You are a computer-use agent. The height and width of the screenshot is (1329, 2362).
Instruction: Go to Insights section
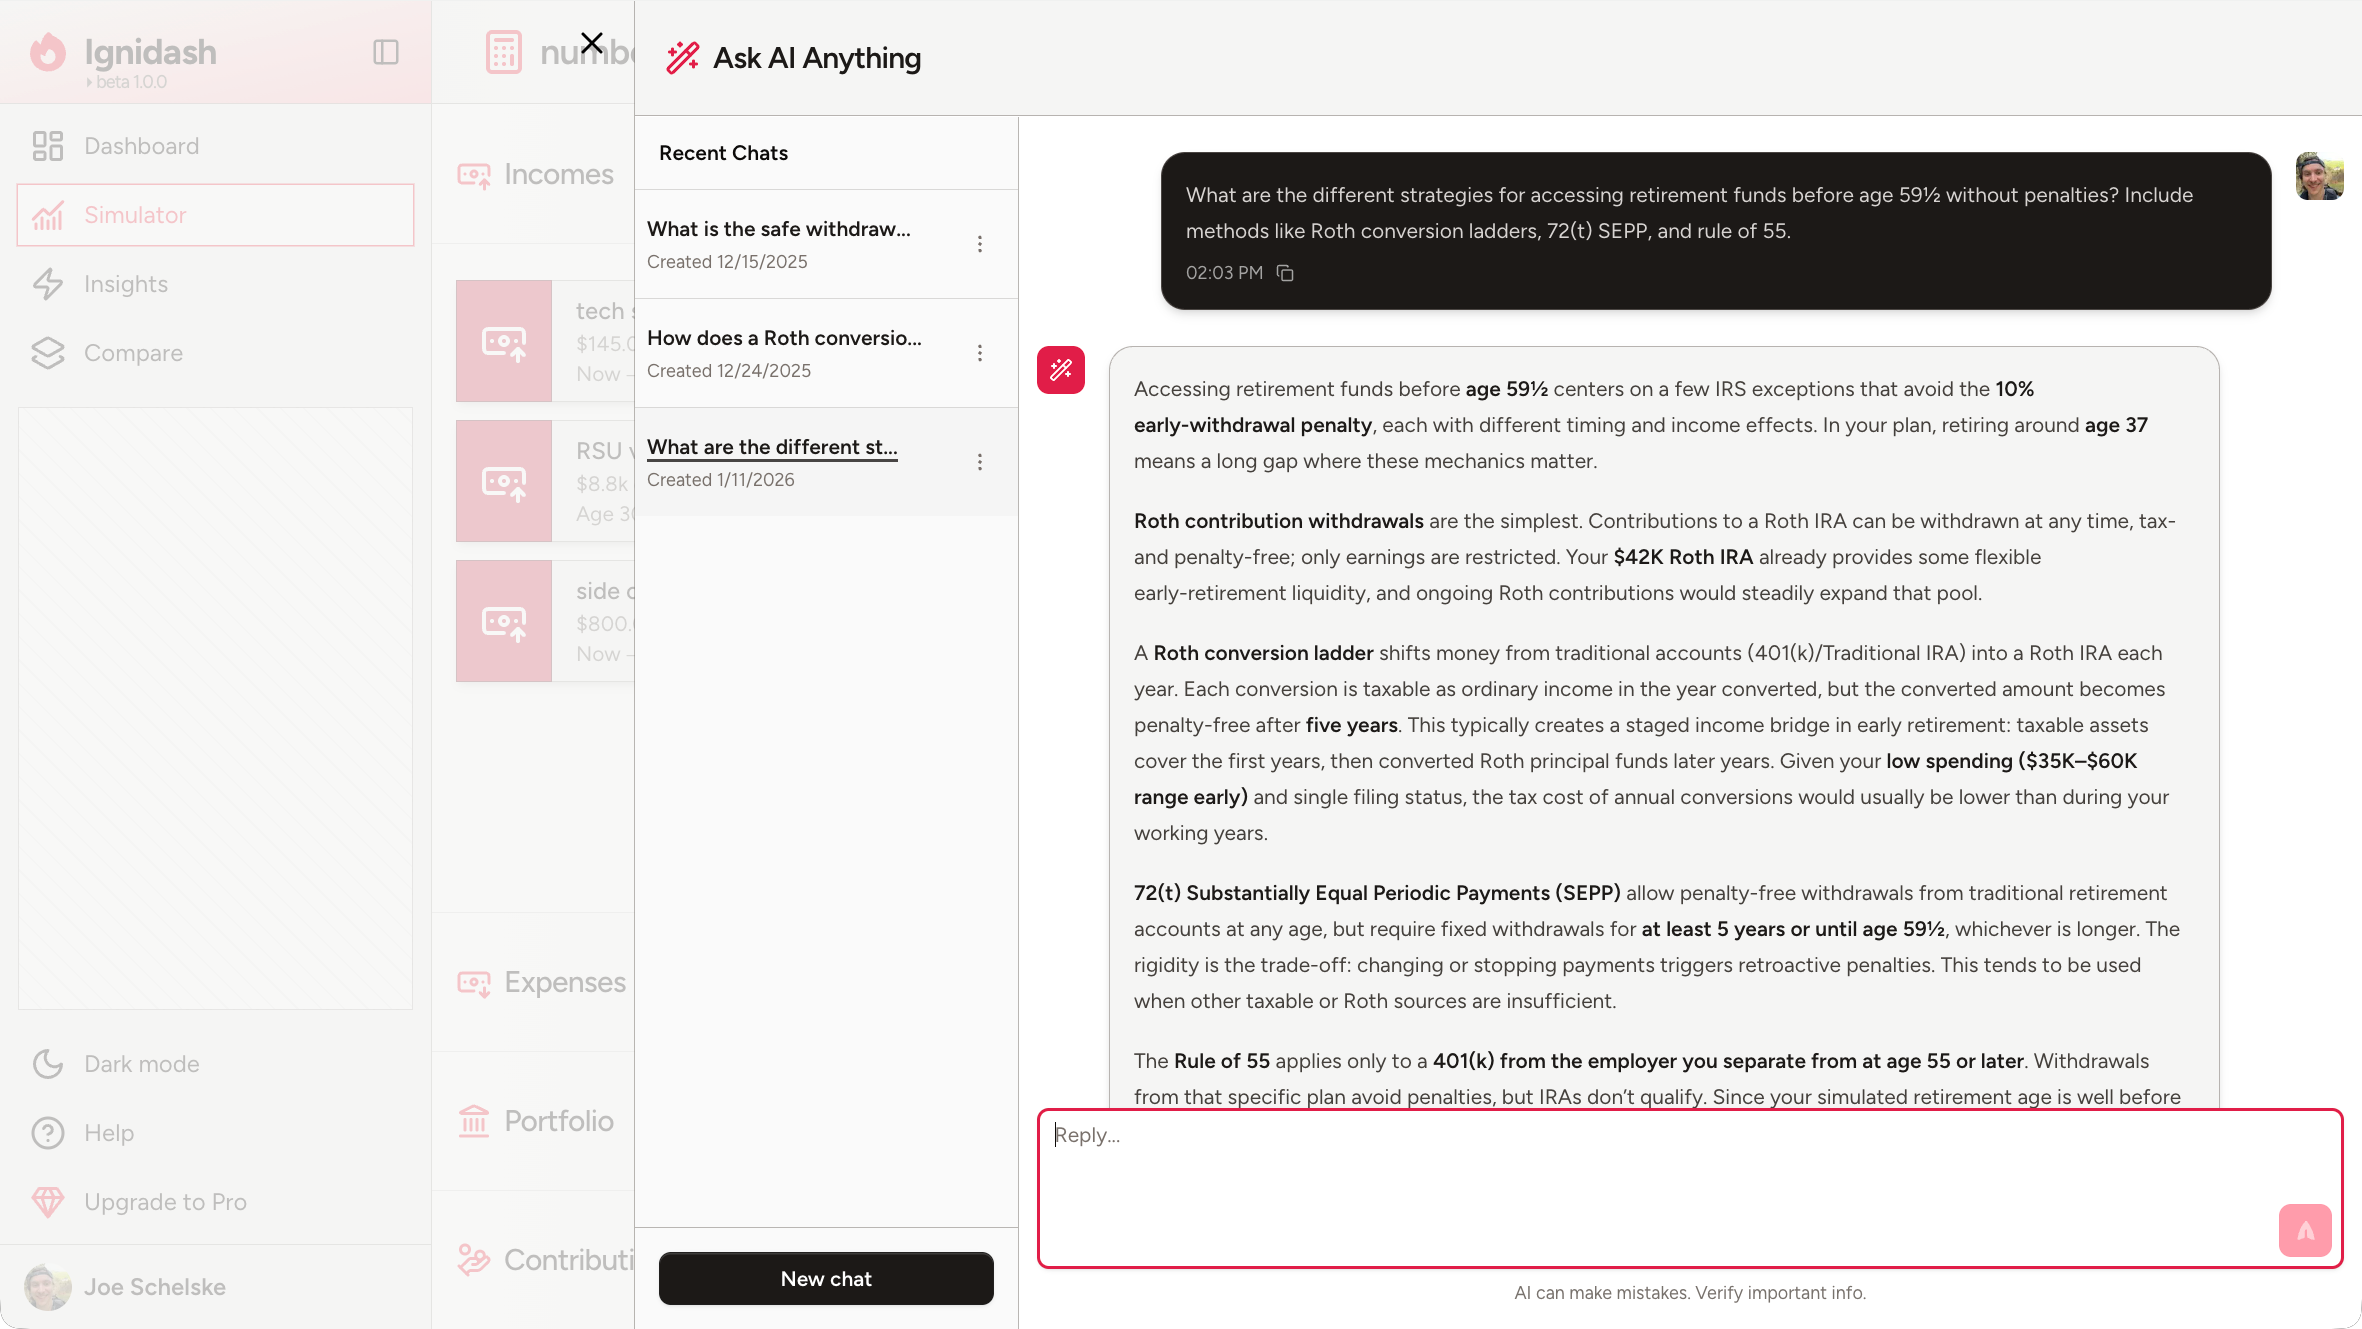(x=125, y=284)
